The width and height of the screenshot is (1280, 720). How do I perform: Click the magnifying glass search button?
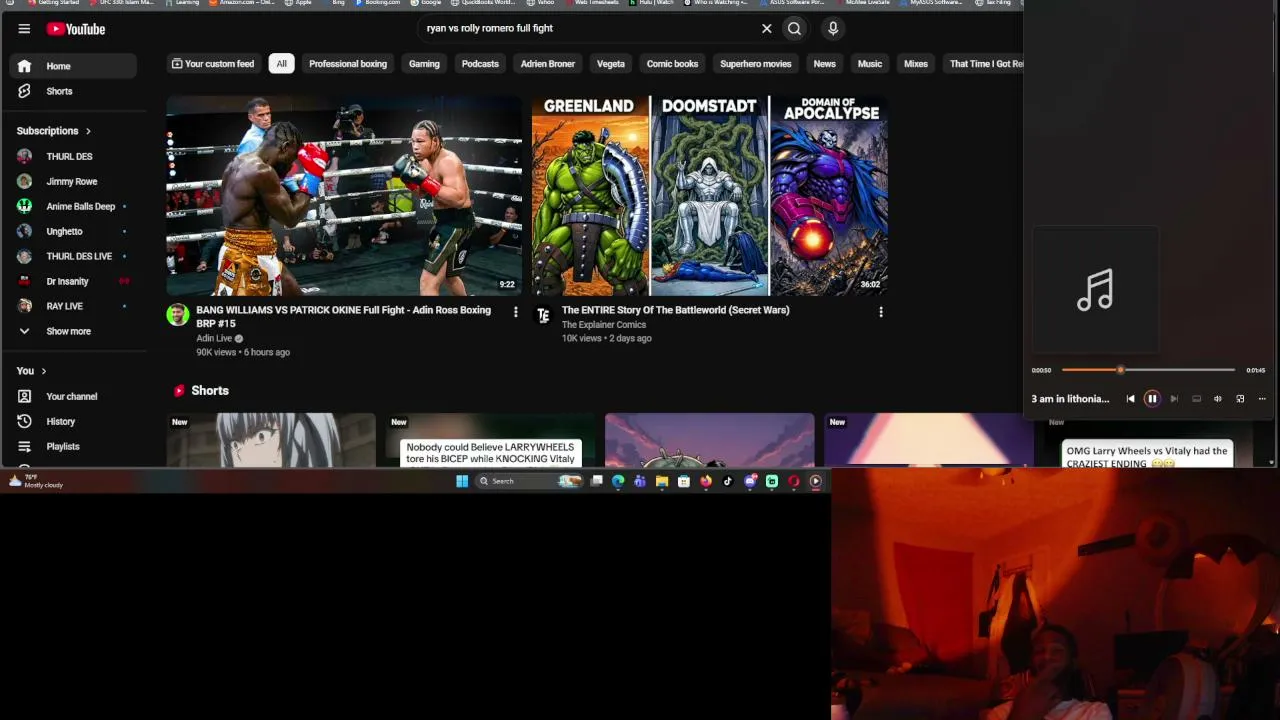[794, 28]
